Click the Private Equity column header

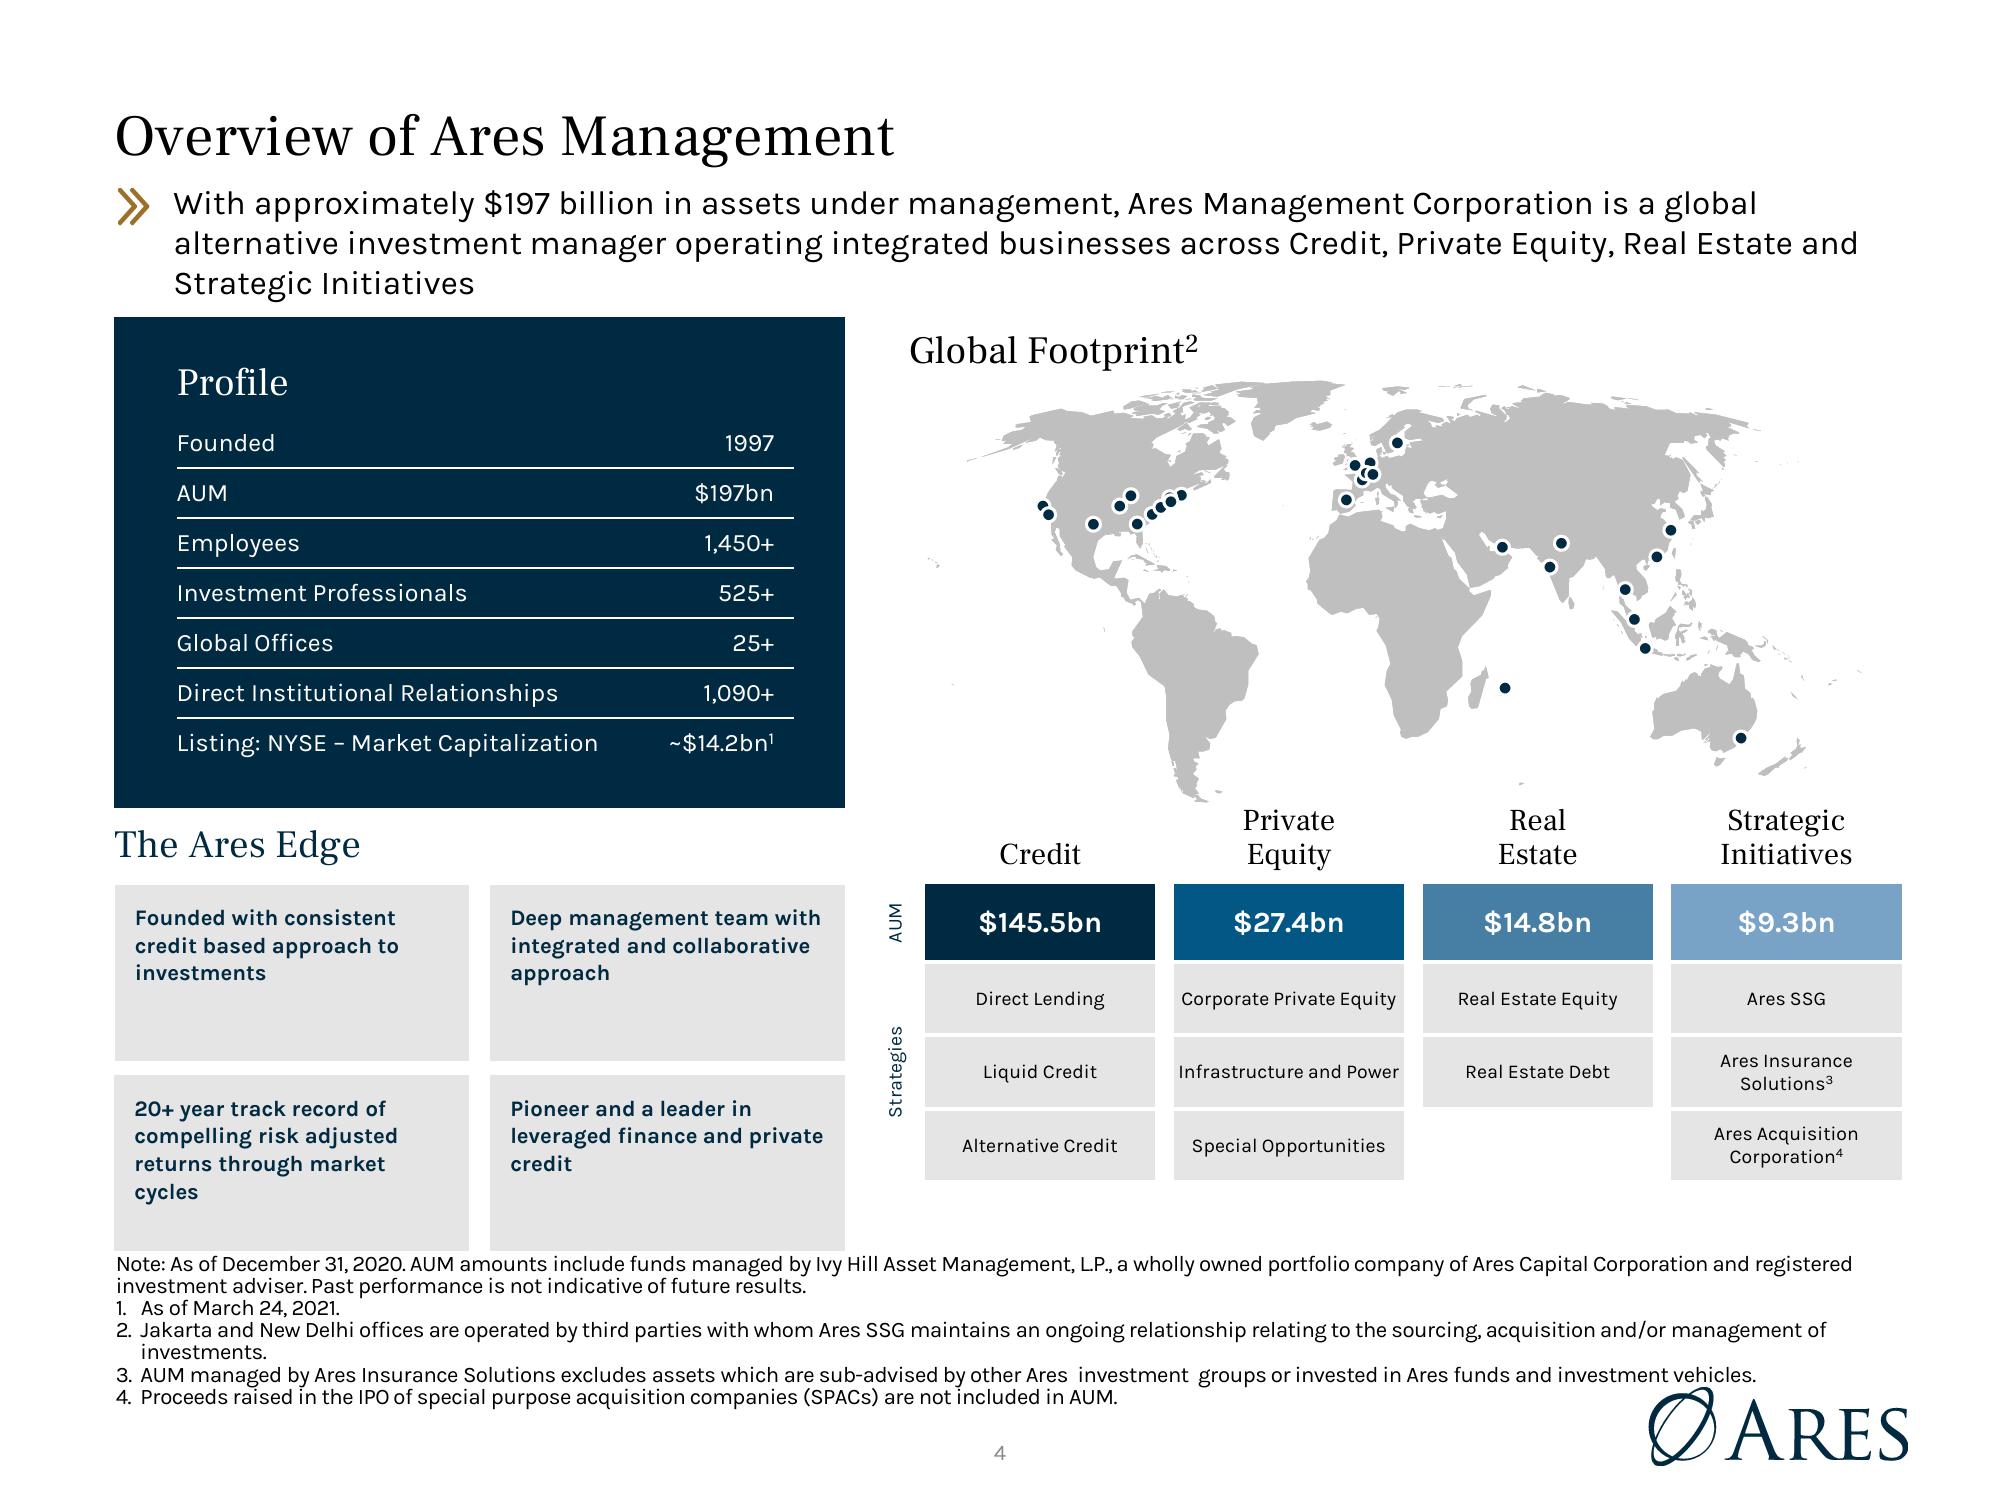coord(1288,837)
